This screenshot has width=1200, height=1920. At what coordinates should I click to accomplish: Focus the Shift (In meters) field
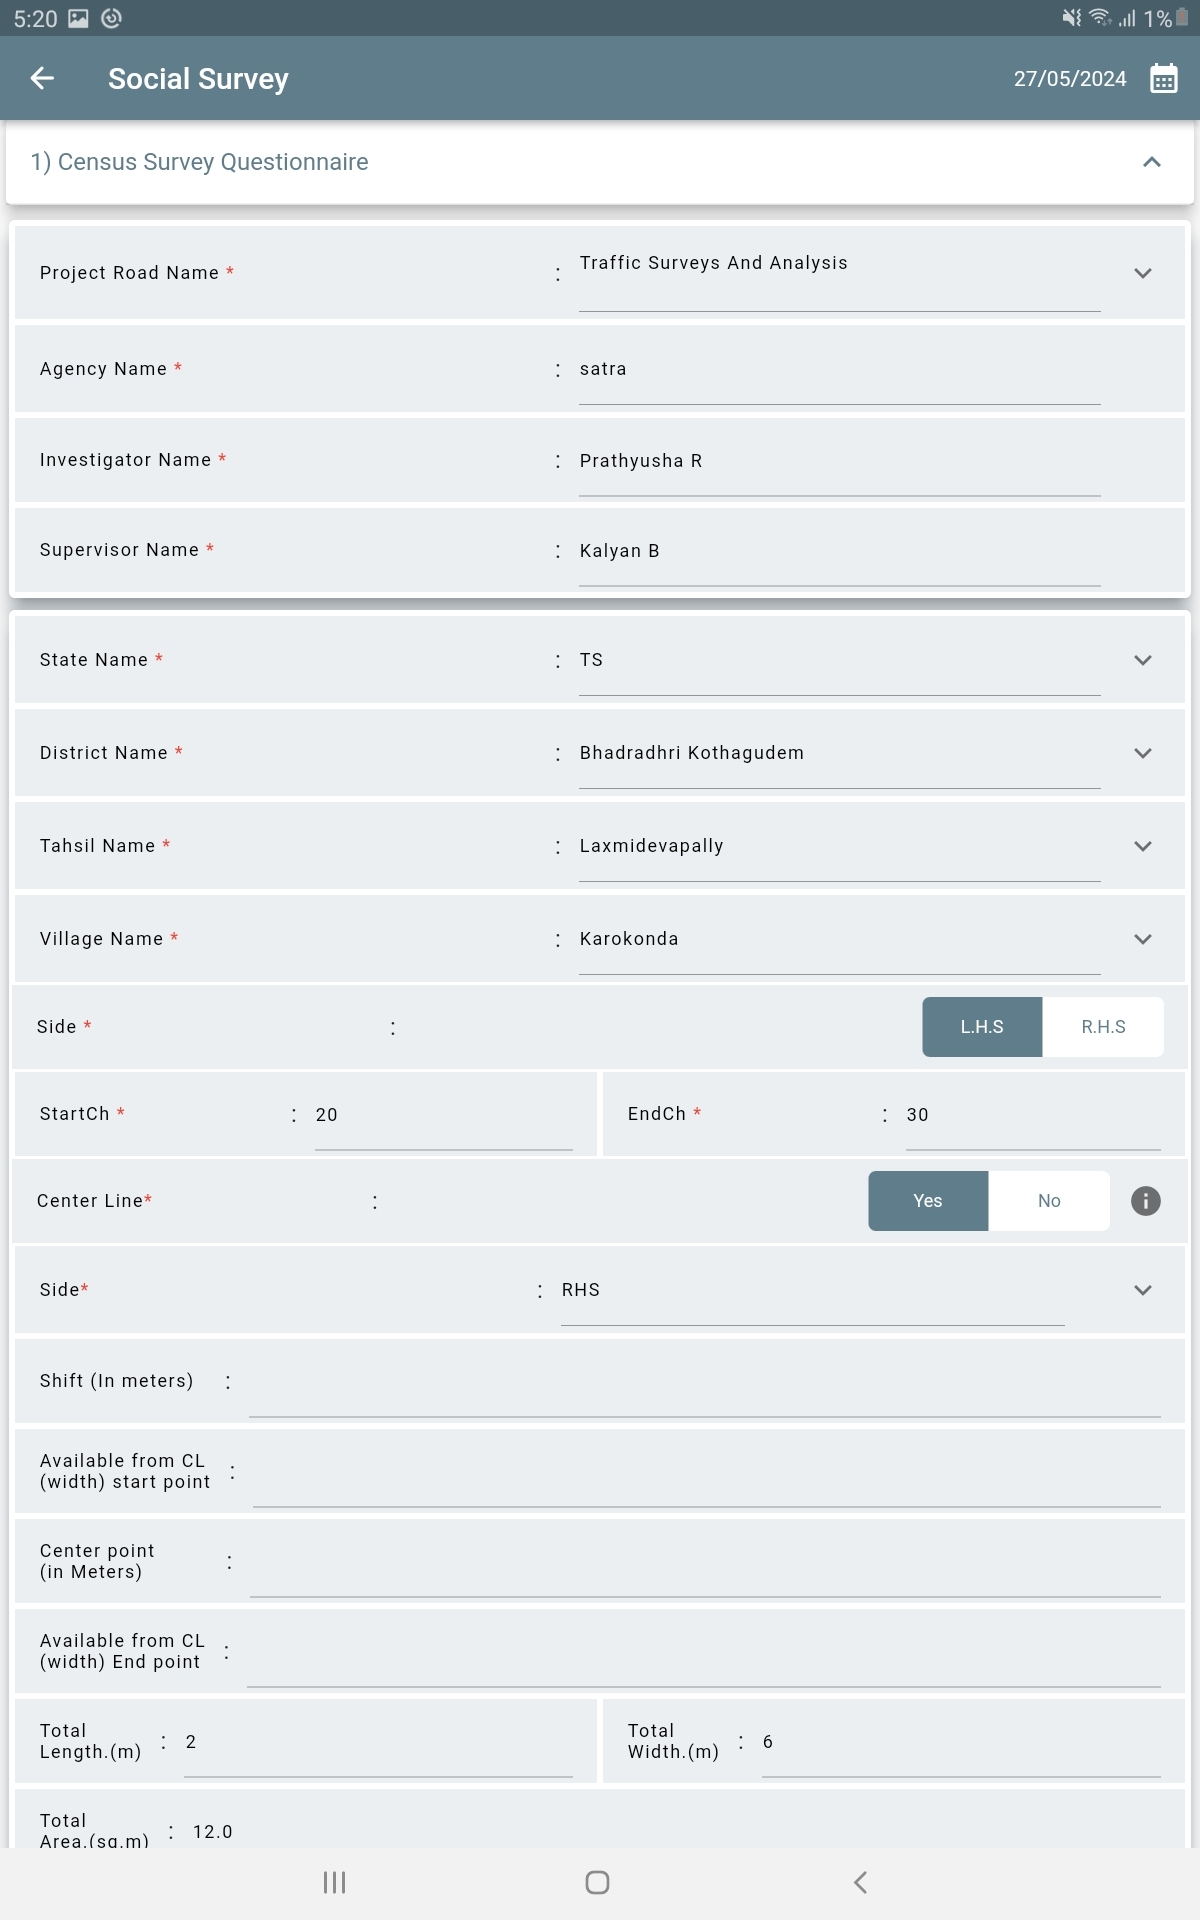(x=705, y=1382)
